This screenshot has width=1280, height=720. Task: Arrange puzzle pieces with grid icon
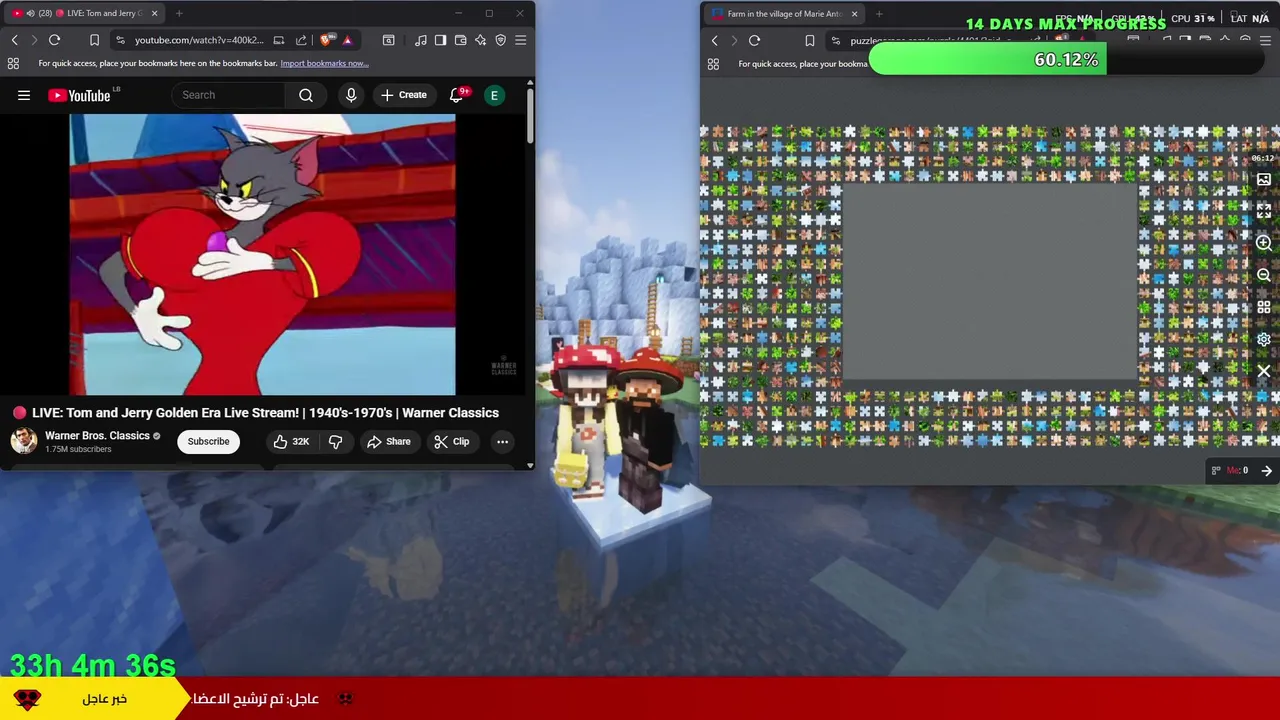coord(1264,307)
